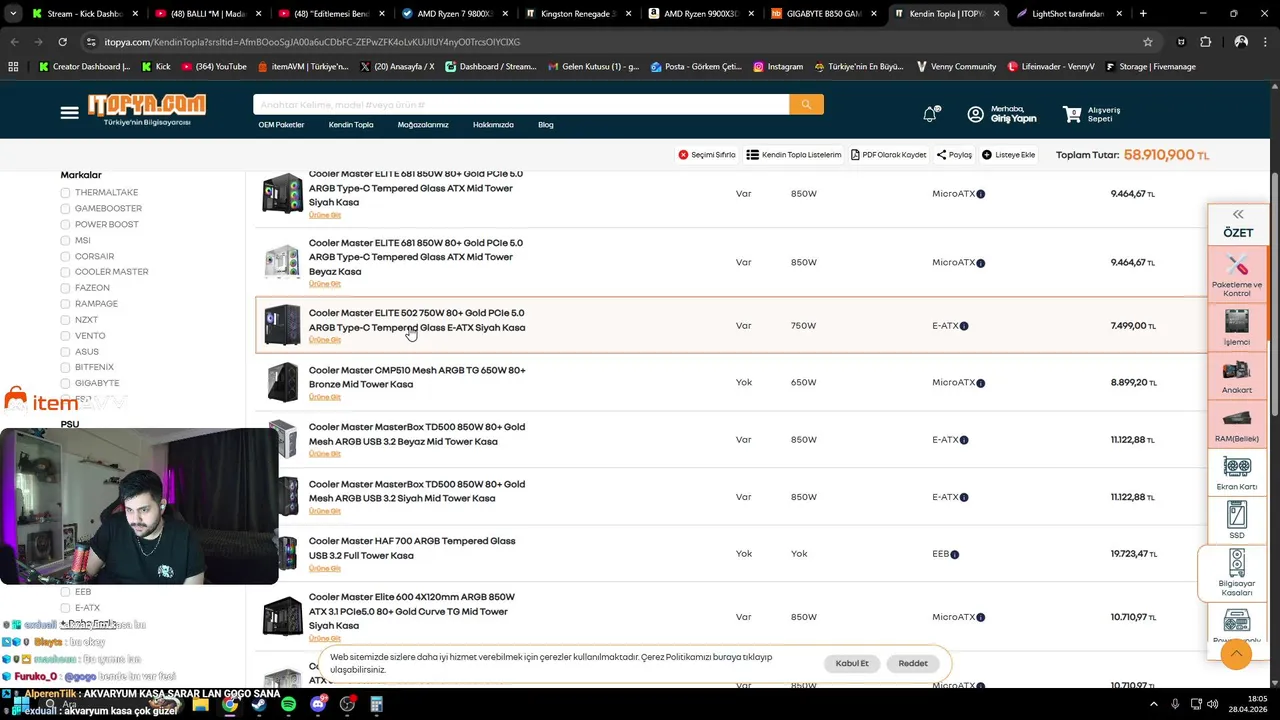Open Spotify from the taskbar

pyautogui.click(x=288, y=704)
